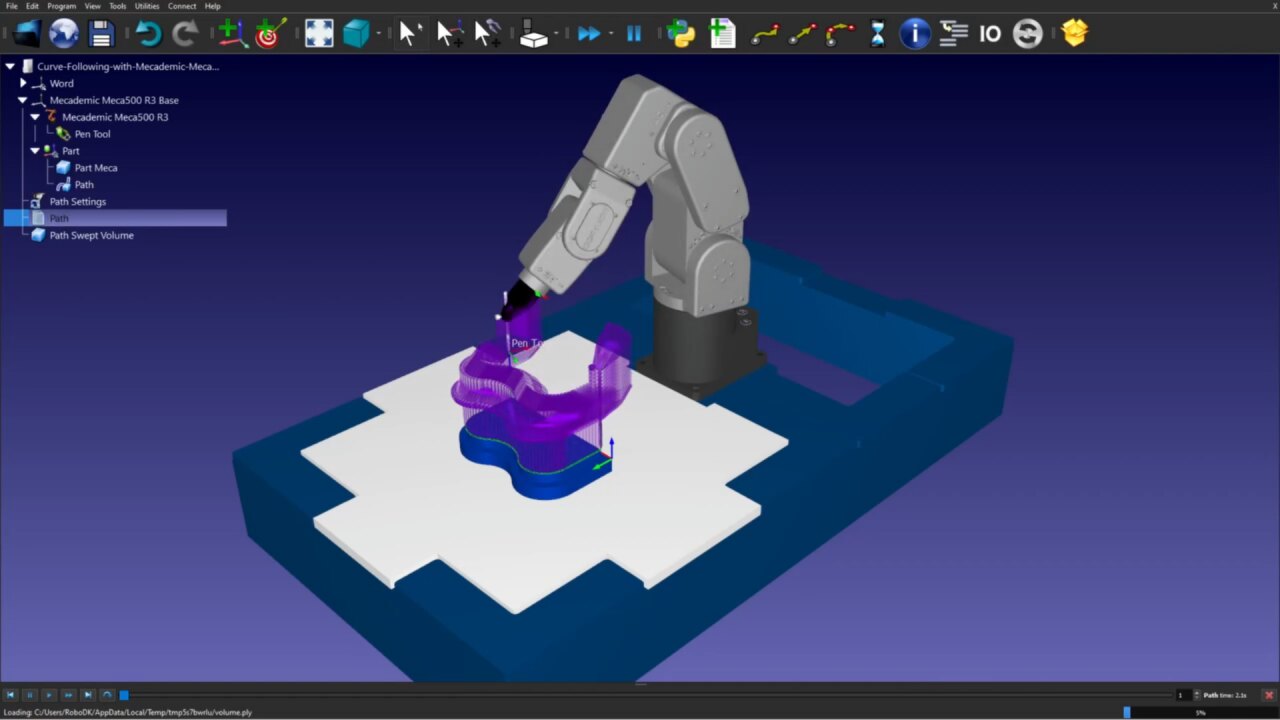Click the Python program icon in toolbar
Screen dimensions: 1280x720
coord(681,34)
